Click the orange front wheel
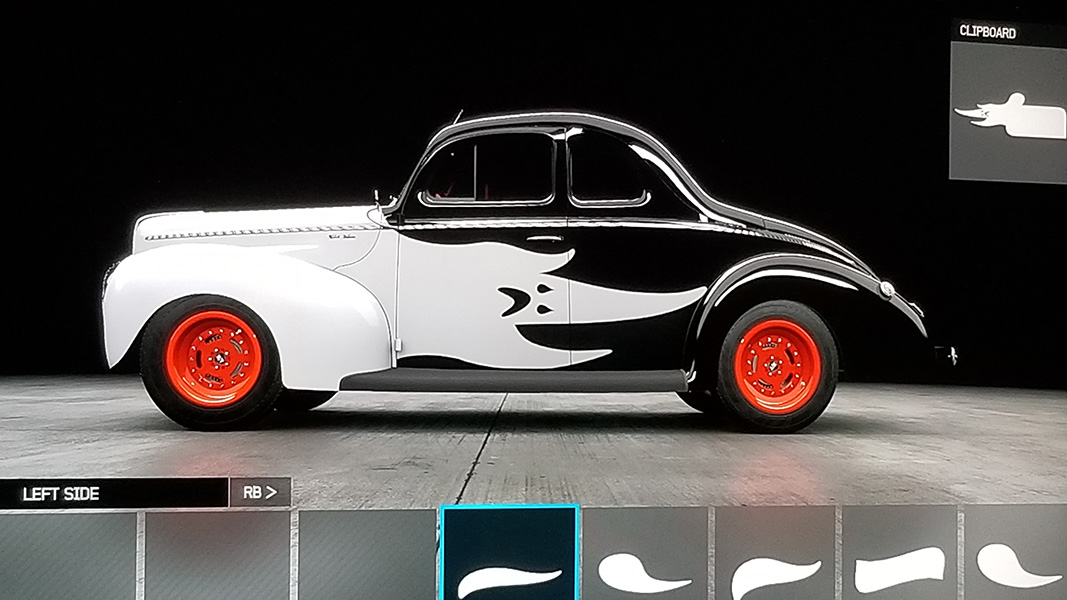This screenshot has height=600, width=1067. 213,357
